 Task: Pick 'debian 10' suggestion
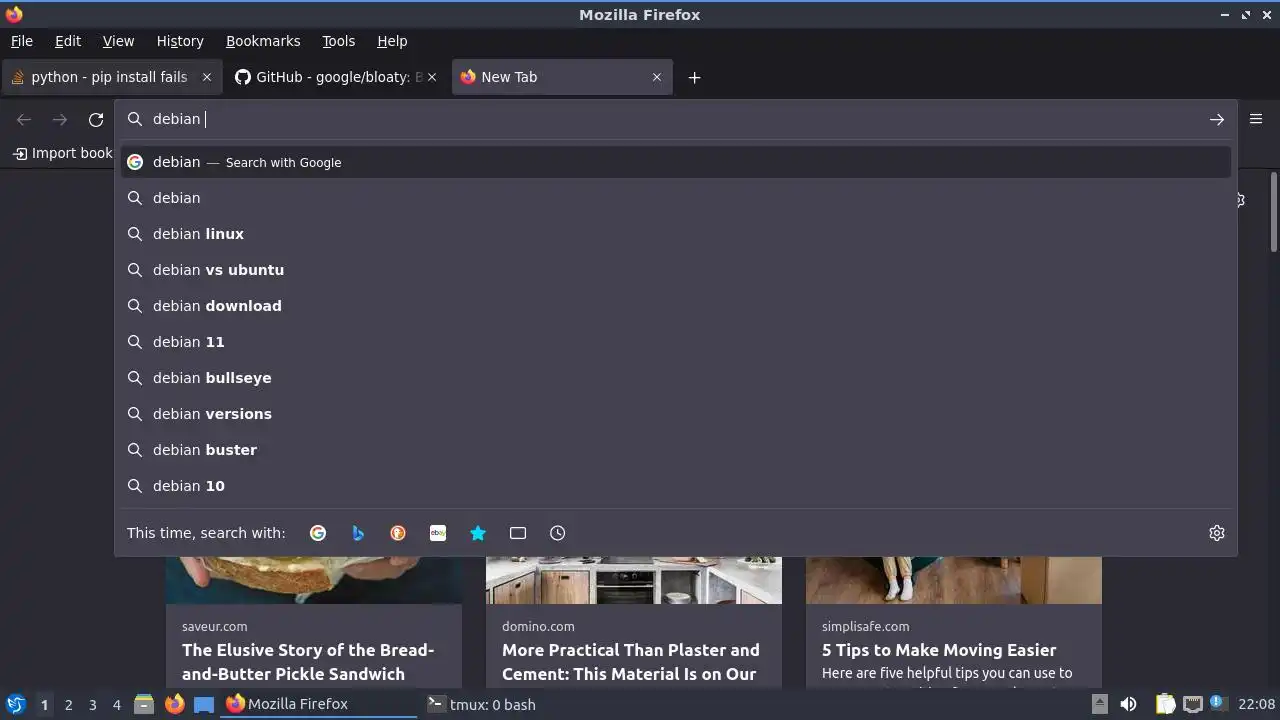click(x=676, y=486)
